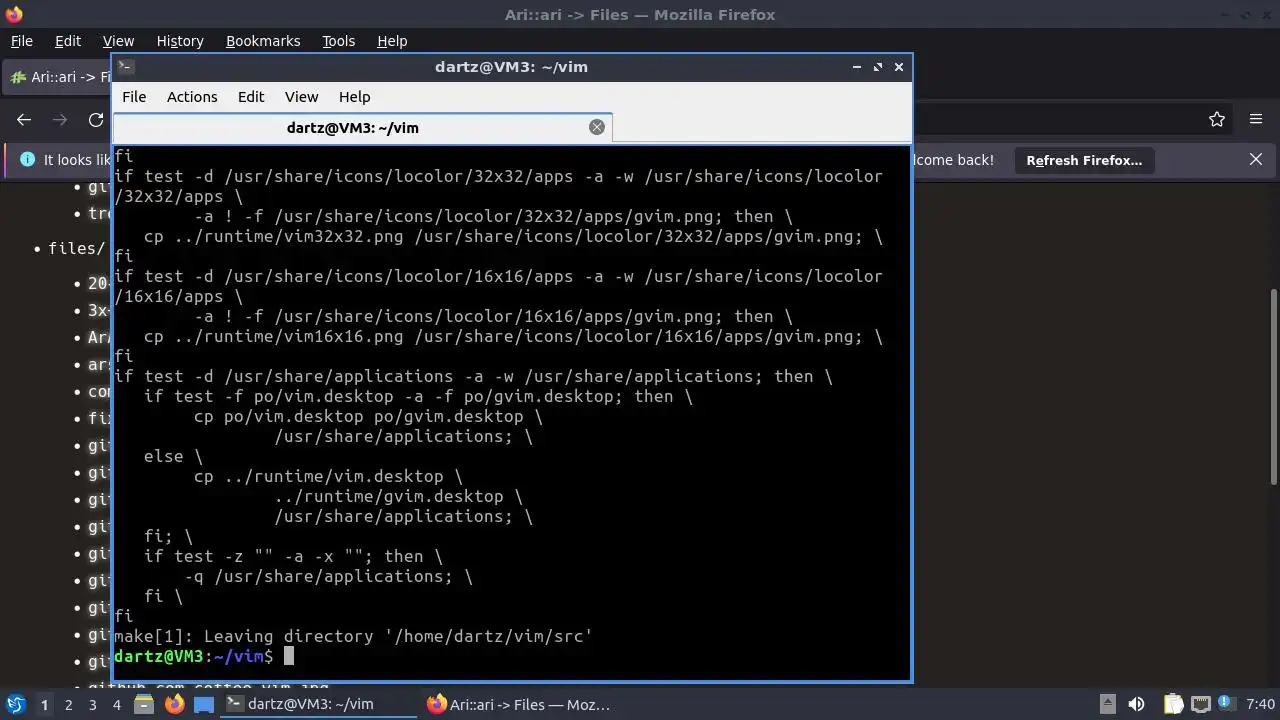This screenshot has height=720, width=1280.
Task: Open Firefox Bookmarks menu
Action: [x=263, y=41]
